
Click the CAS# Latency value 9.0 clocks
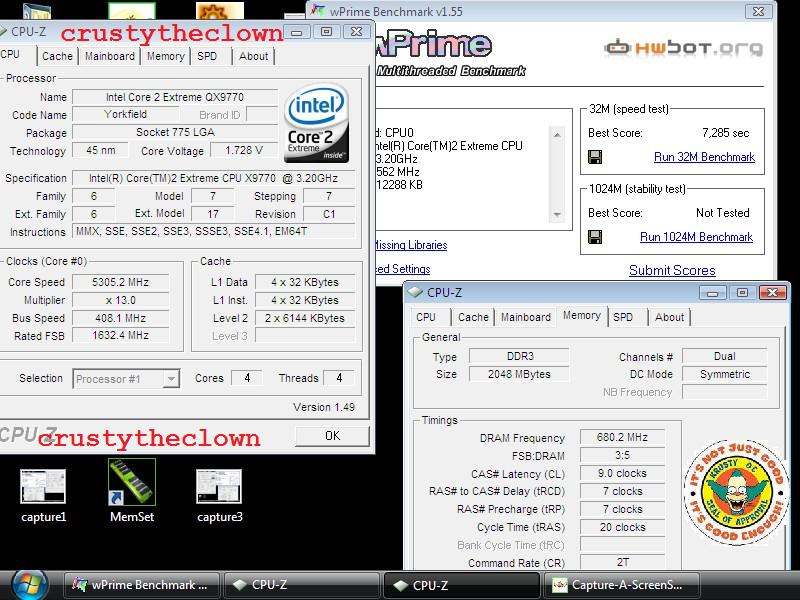click(x=622, y=473)
